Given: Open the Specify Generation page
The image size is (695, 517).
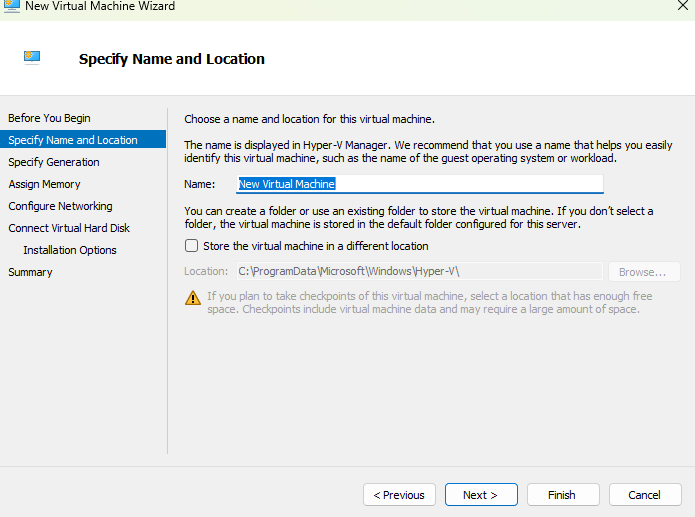Looking at the screenshot, I should (x=53, y=162).
